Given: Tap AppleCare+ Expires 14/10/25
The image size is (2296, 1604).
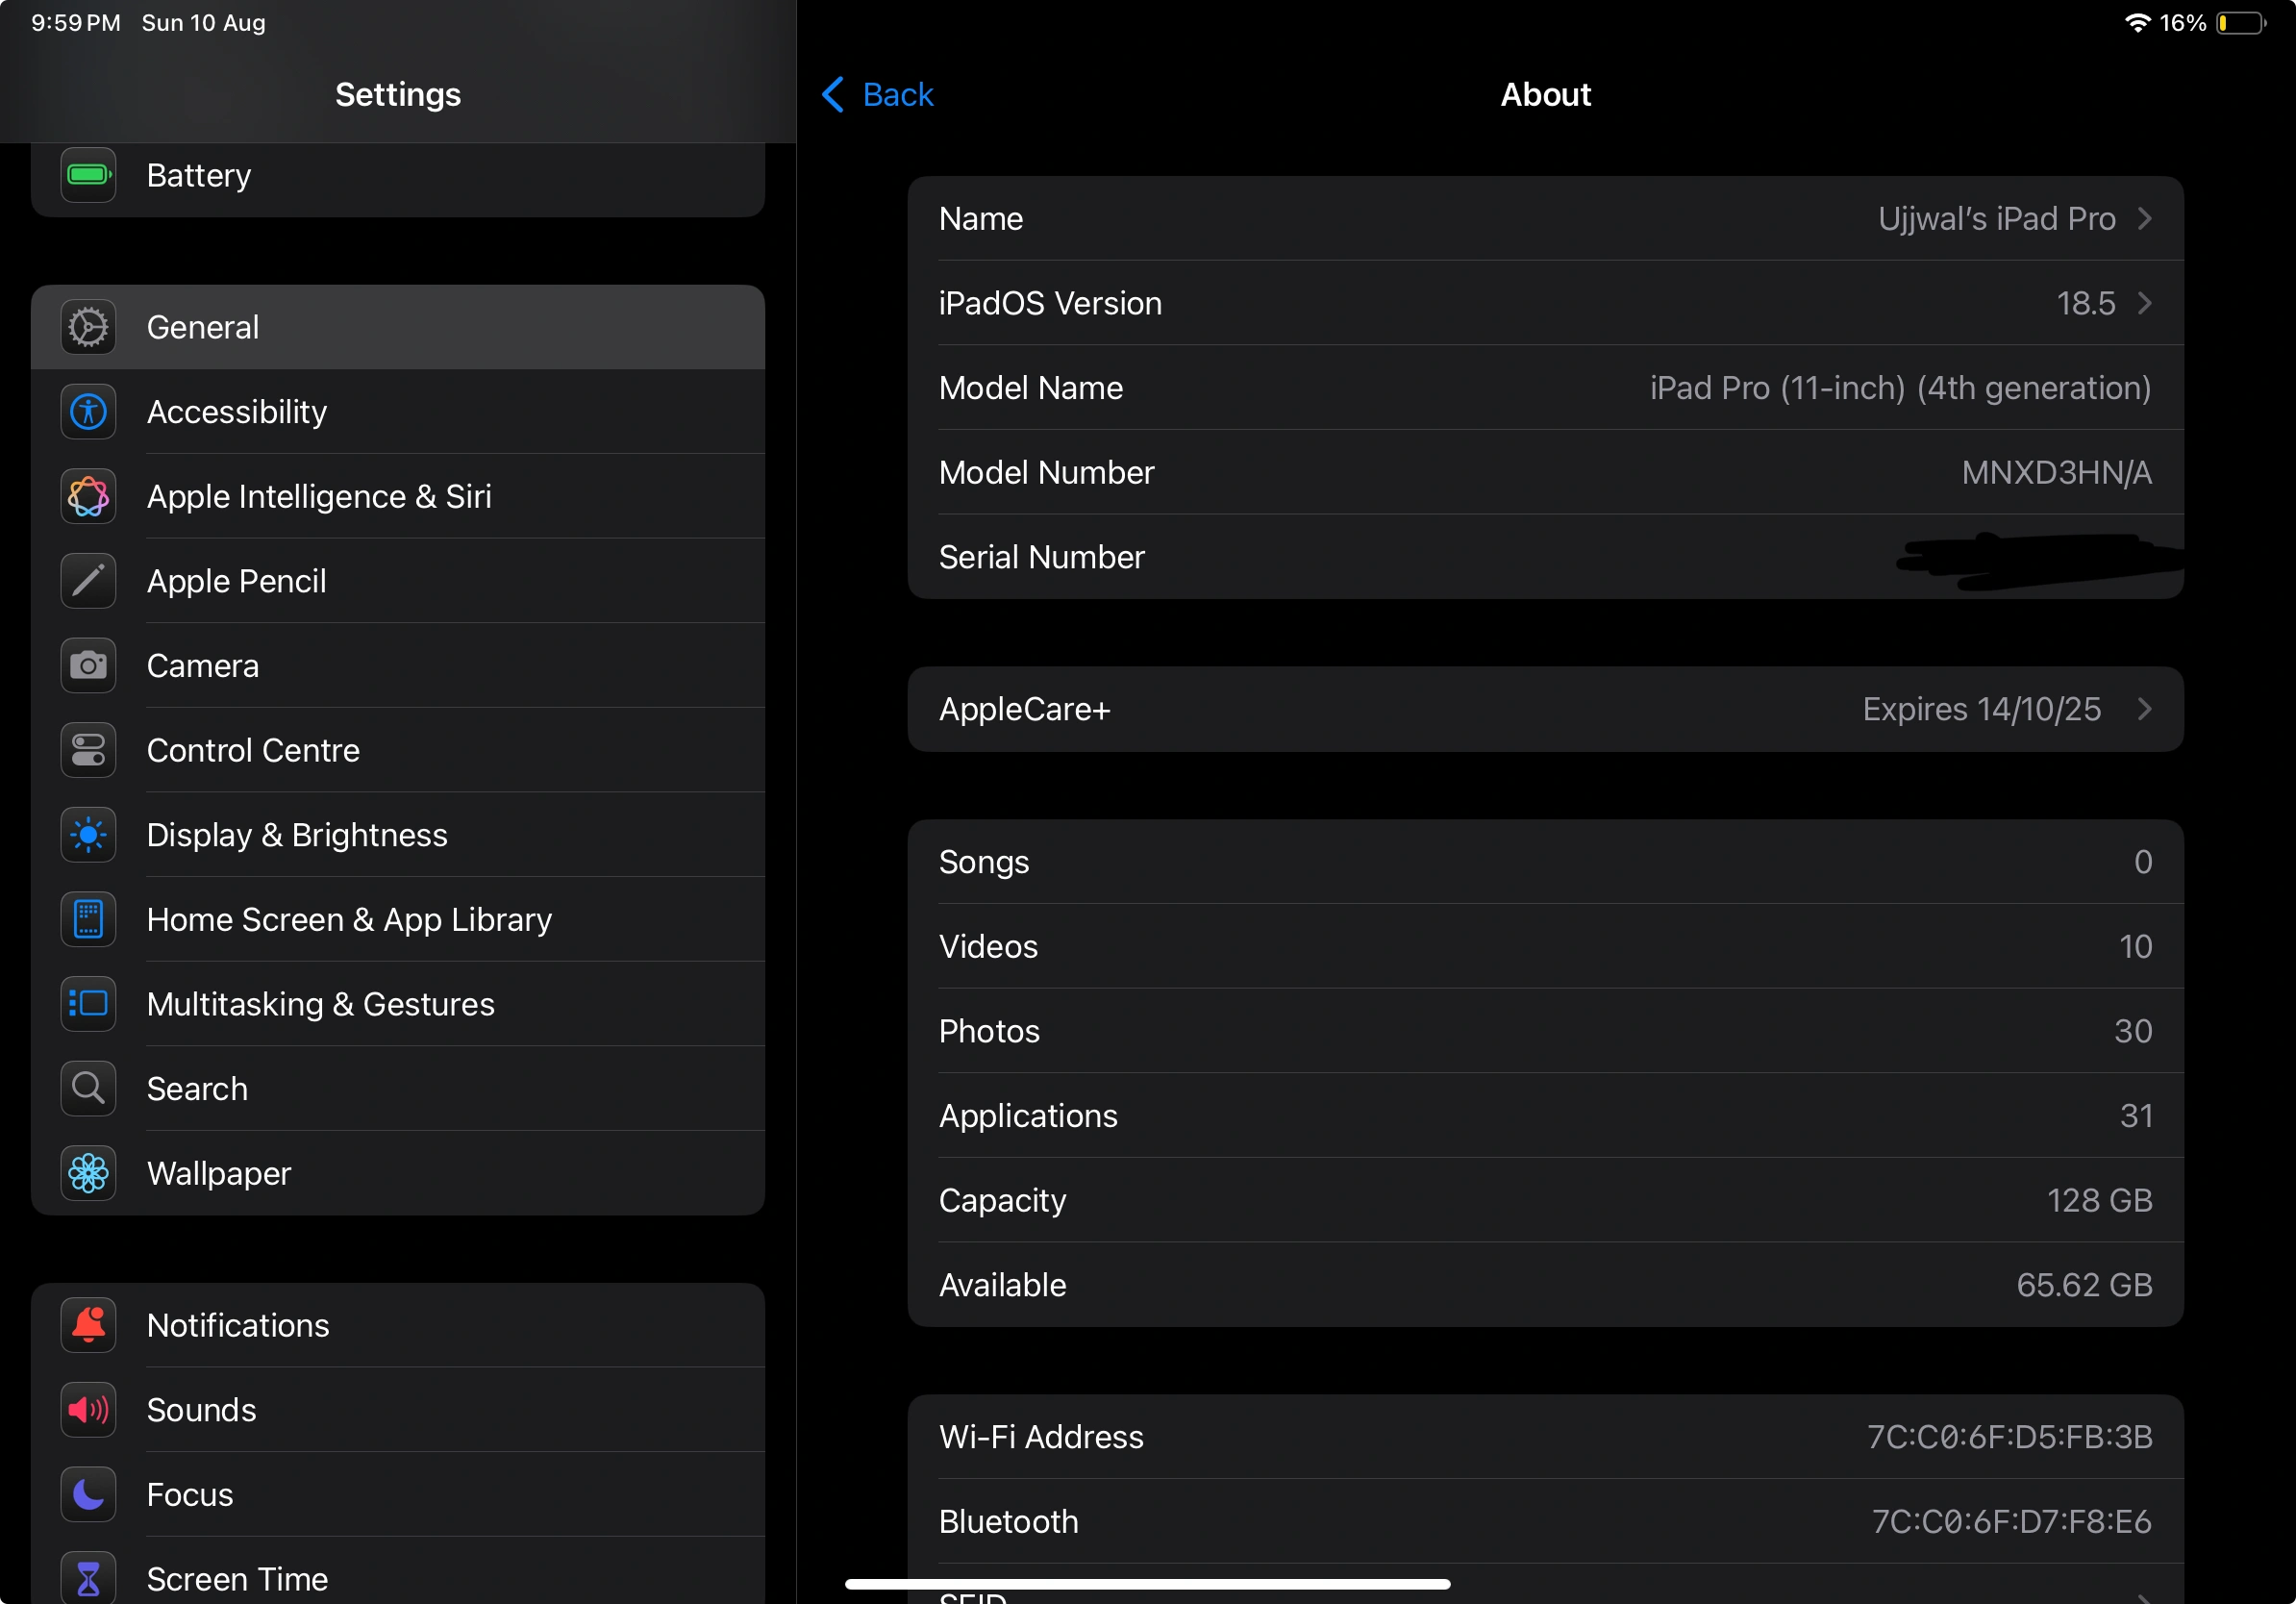Looking at the screenshot, I should (1981, 709).
